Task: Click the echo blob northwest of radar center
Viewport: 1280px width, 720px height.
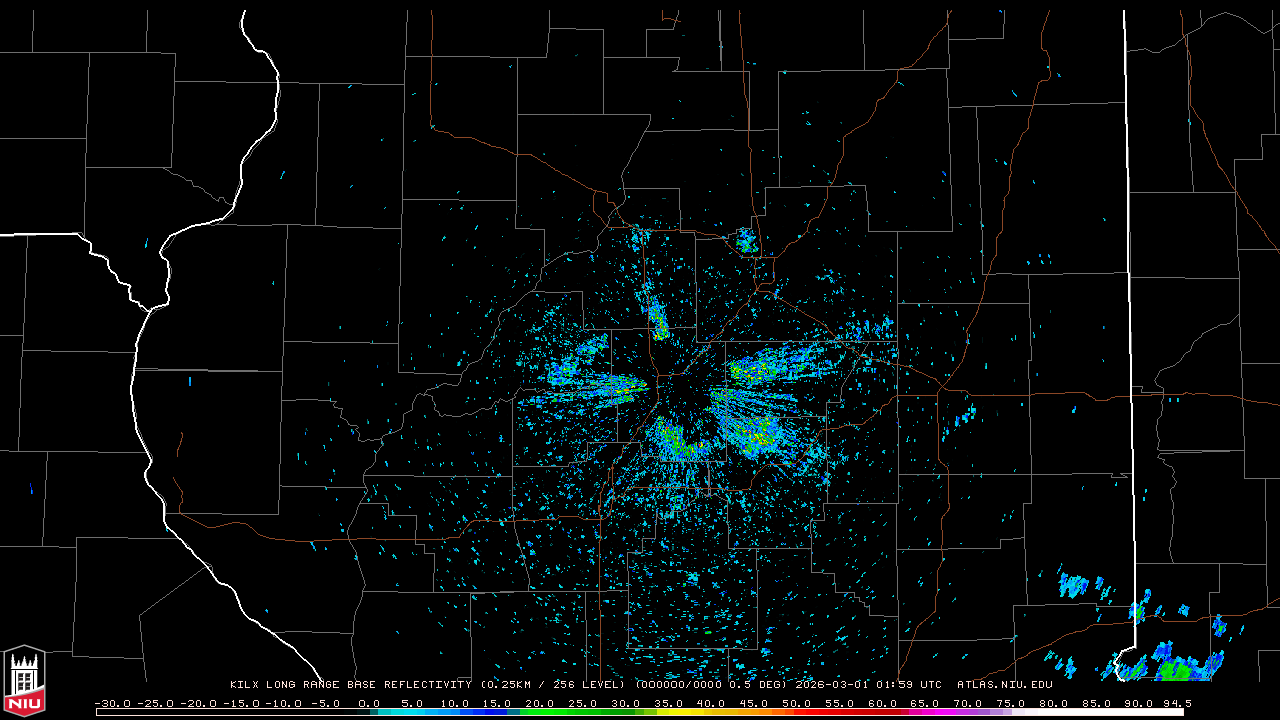Action: 658,320
